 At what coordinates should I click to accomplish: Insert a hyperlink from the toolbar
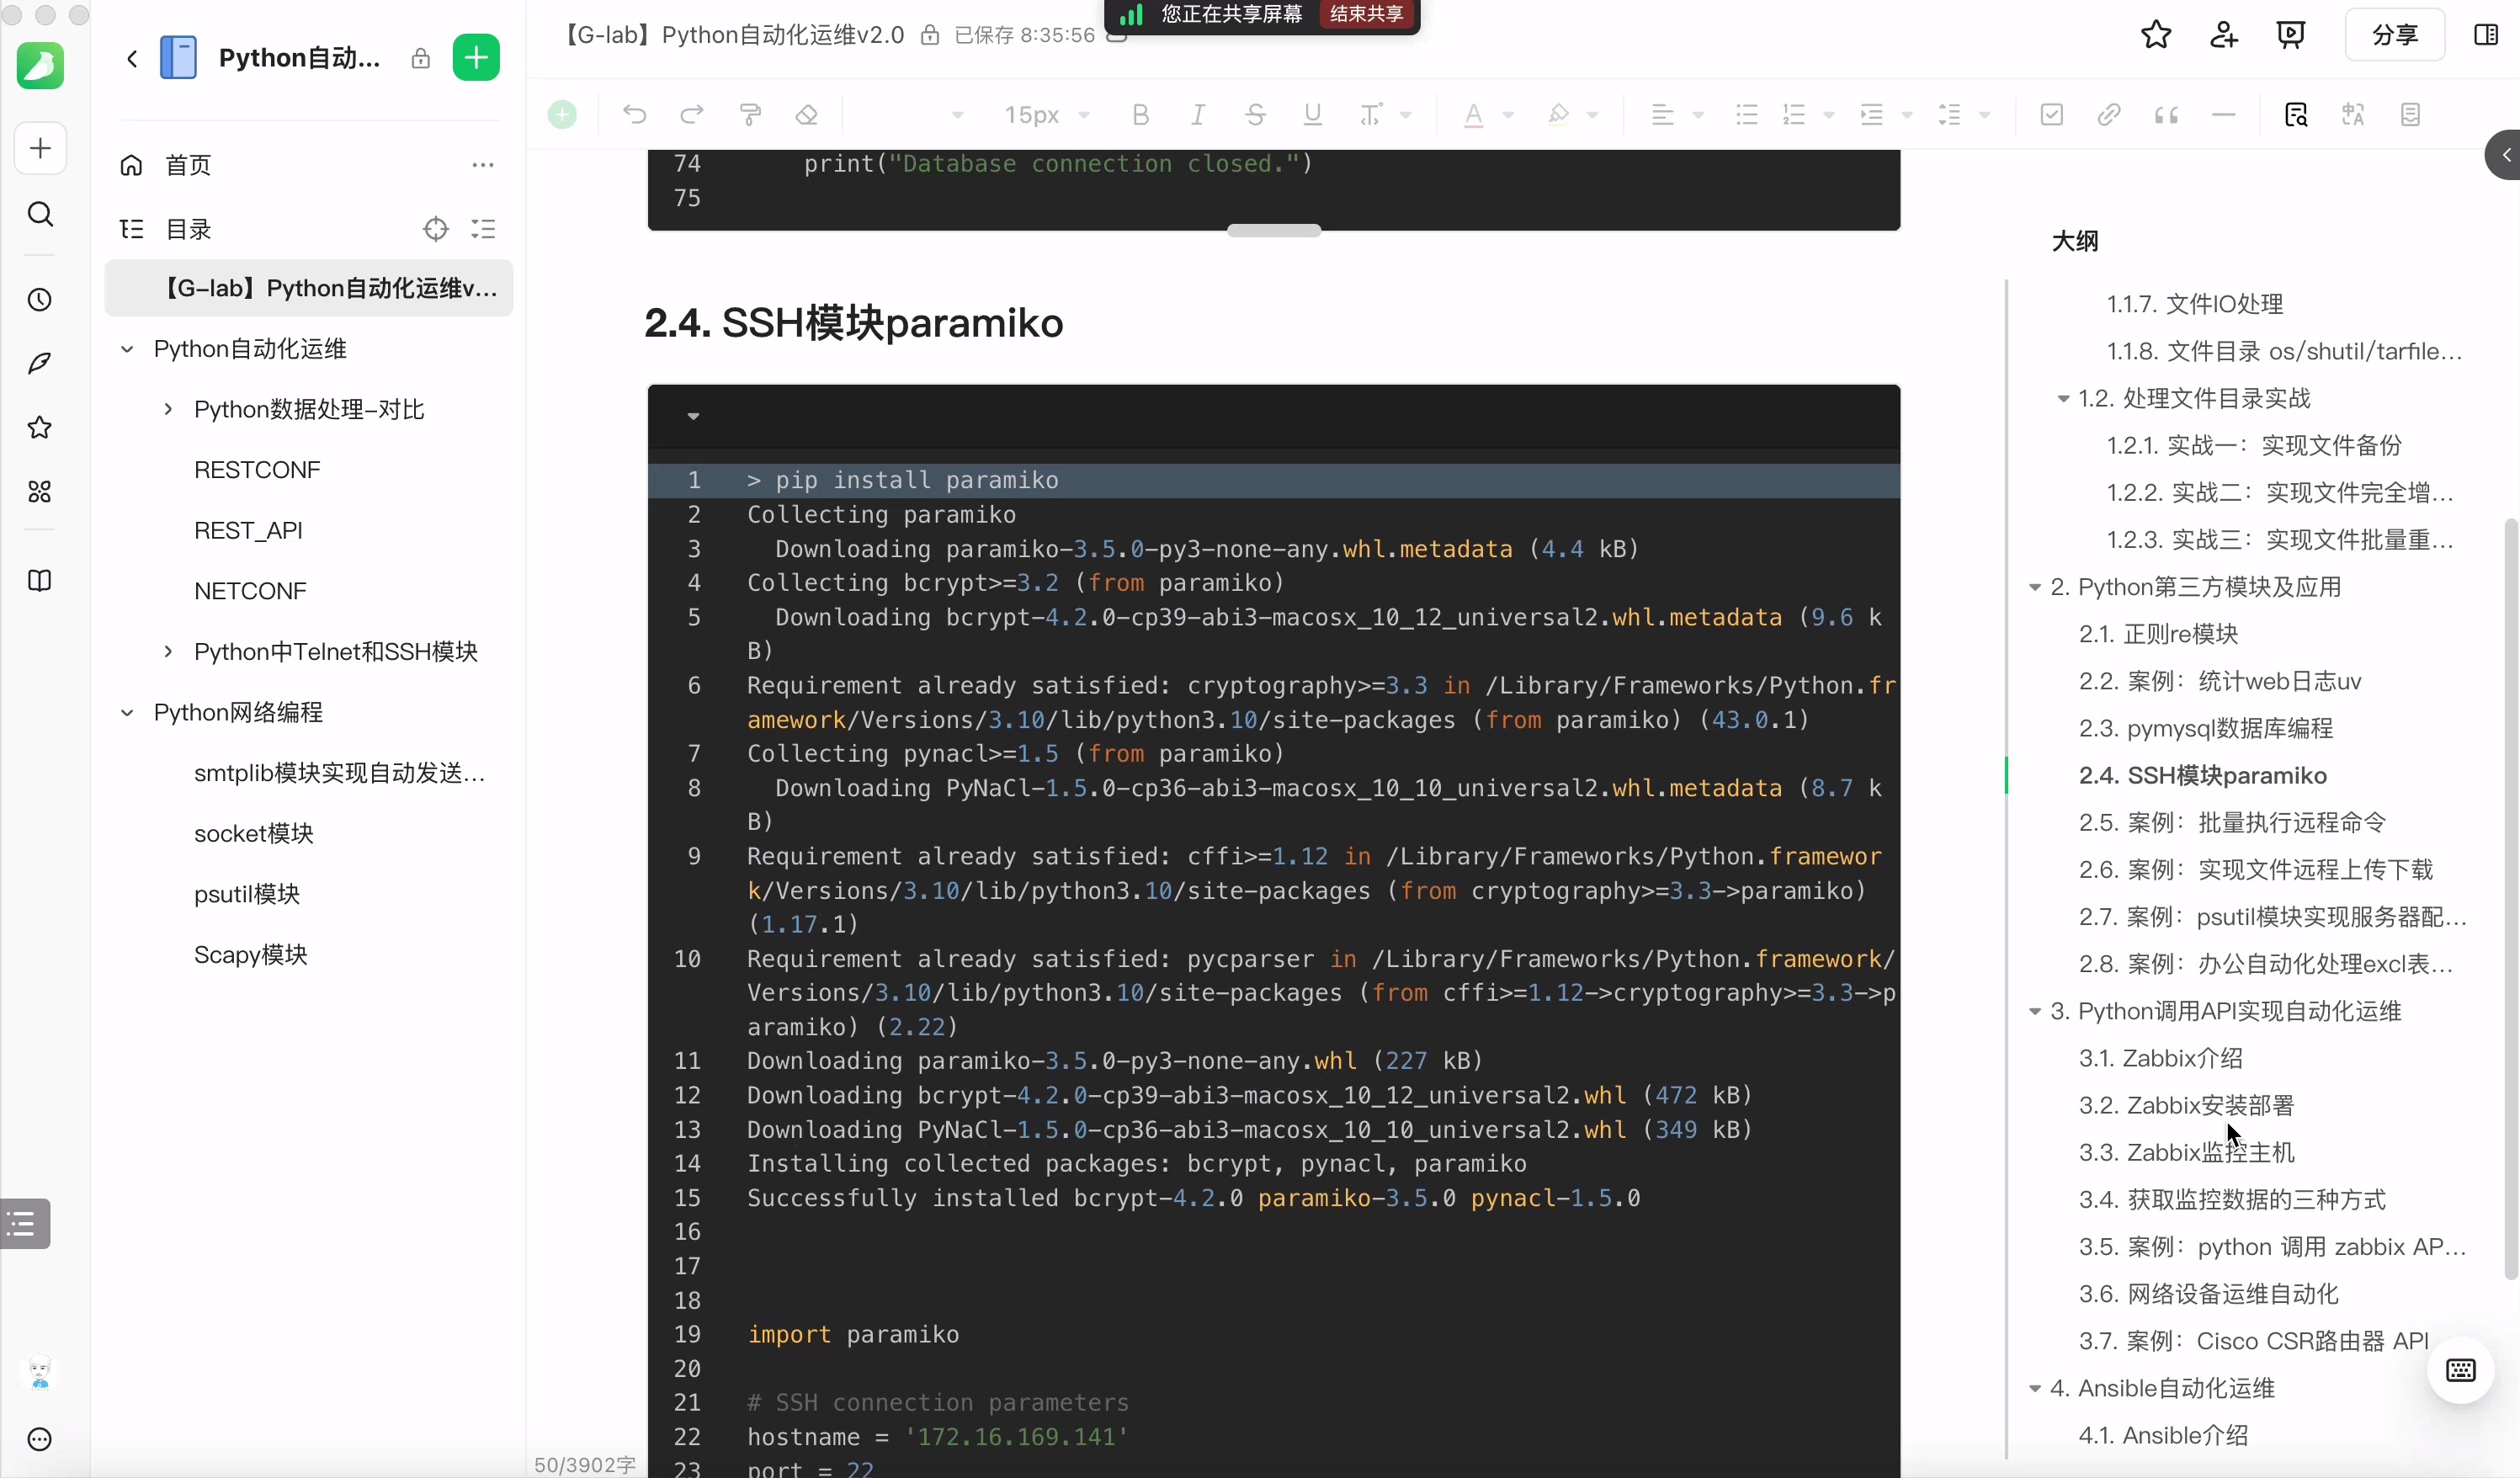[x=2109, y=115]
